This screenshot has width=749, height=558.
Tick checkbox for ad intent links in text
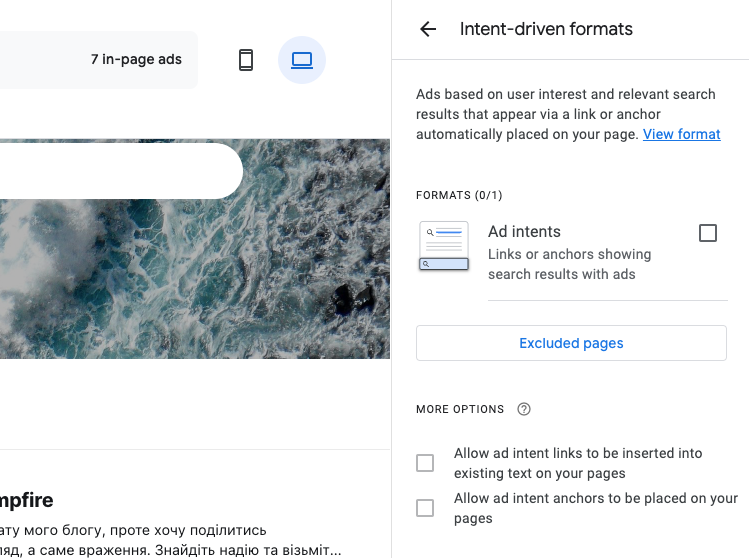coord(425,463)
